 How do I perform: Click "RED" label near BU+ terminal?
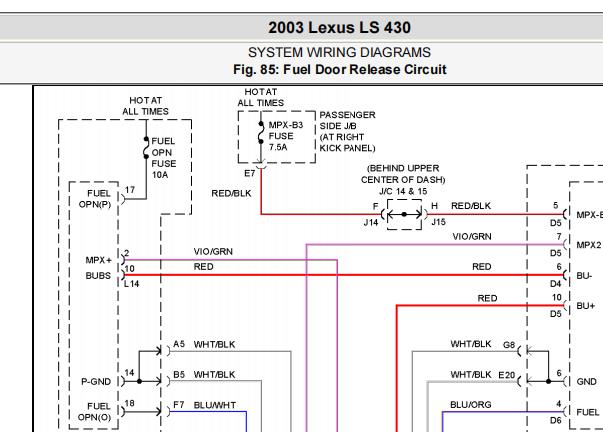487,298
